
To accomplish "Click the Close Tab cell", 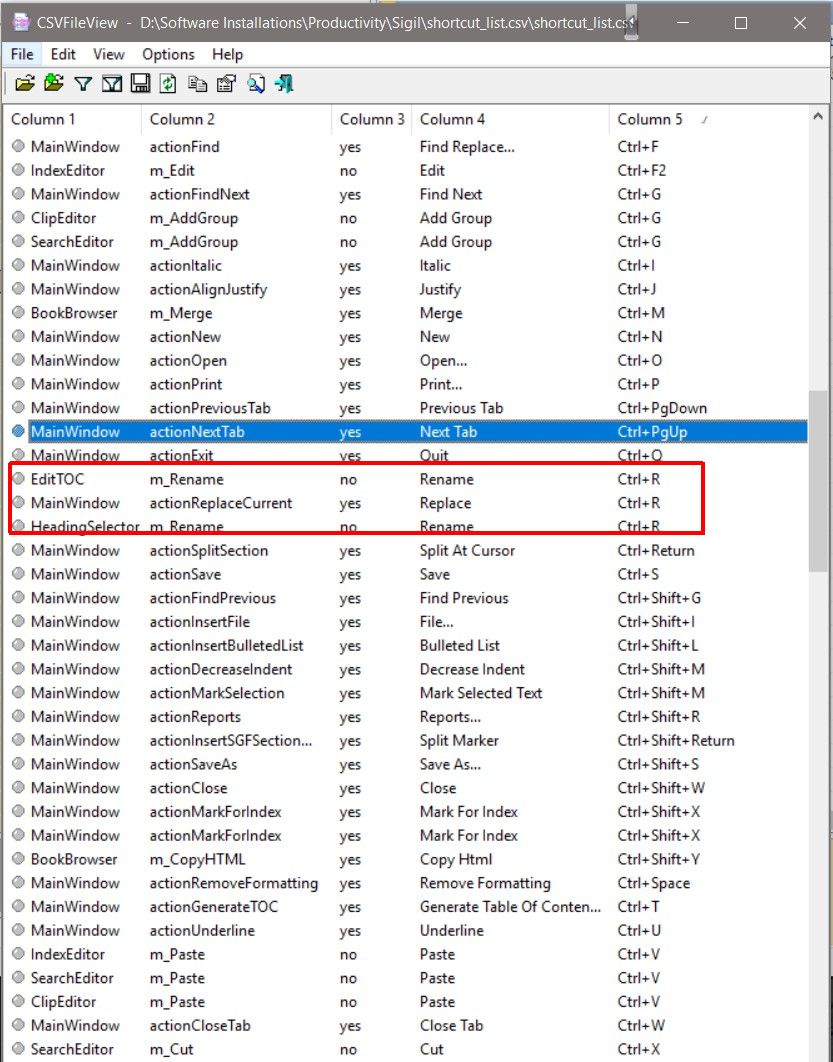I will (x=451, y=1025).
